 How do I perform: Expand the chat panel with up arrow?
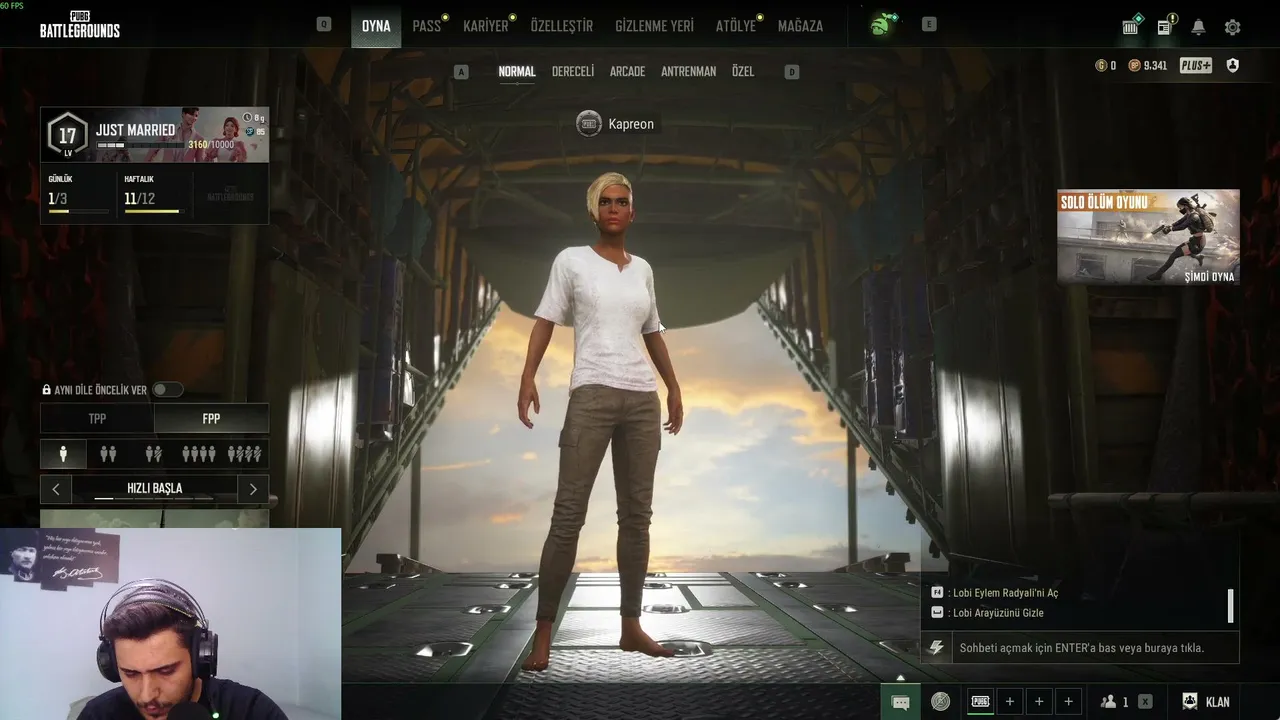pos(900,678)
